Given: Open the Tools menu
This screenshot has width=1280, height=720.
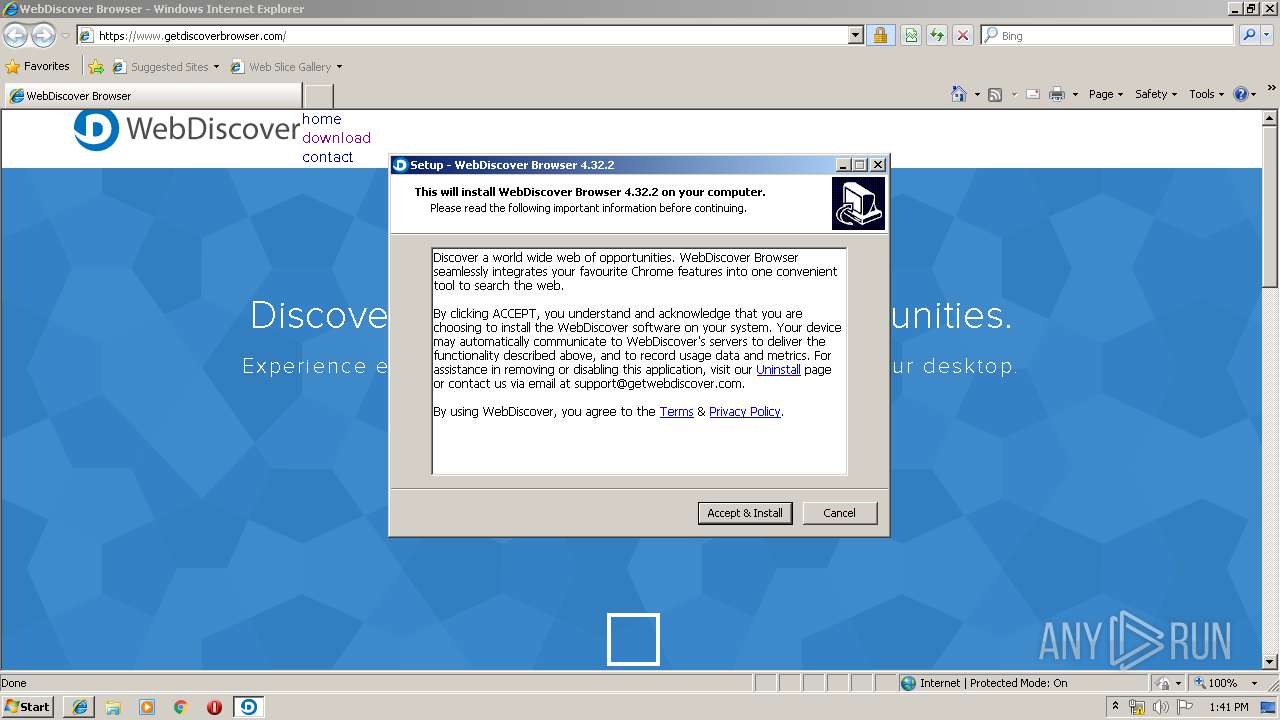Looking at the screenshot, I should (x=1207, y=94).
